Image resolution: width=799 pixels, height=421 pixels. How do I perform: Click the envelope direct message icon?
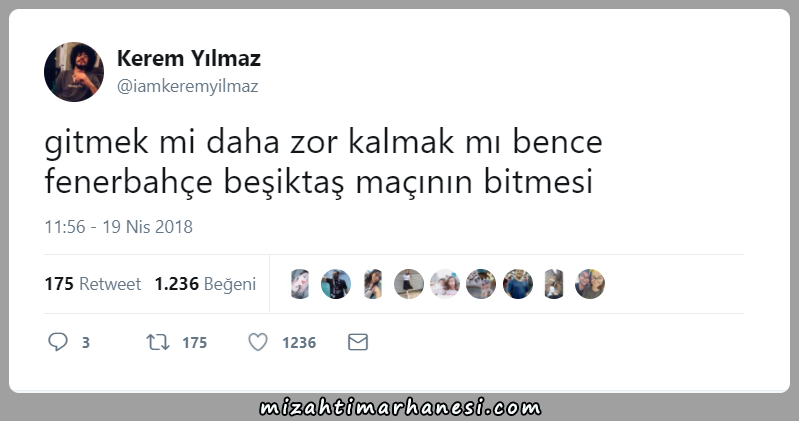tap(358, 342)
